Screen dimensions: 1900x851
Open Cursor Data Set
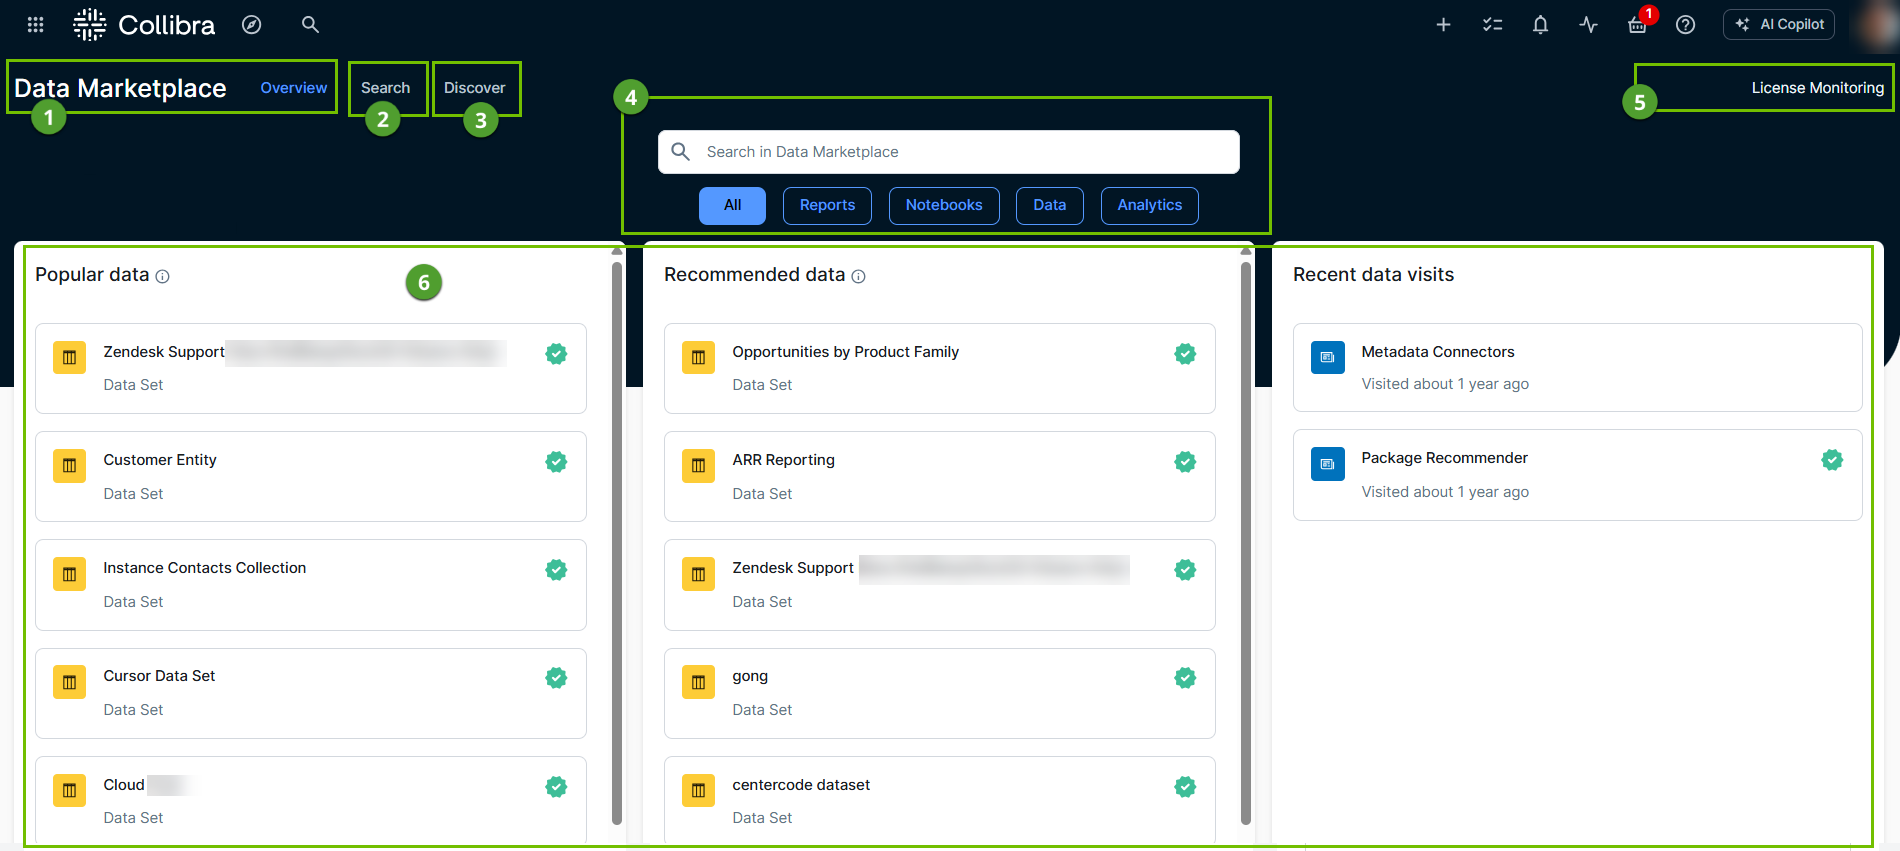point(310,693)
